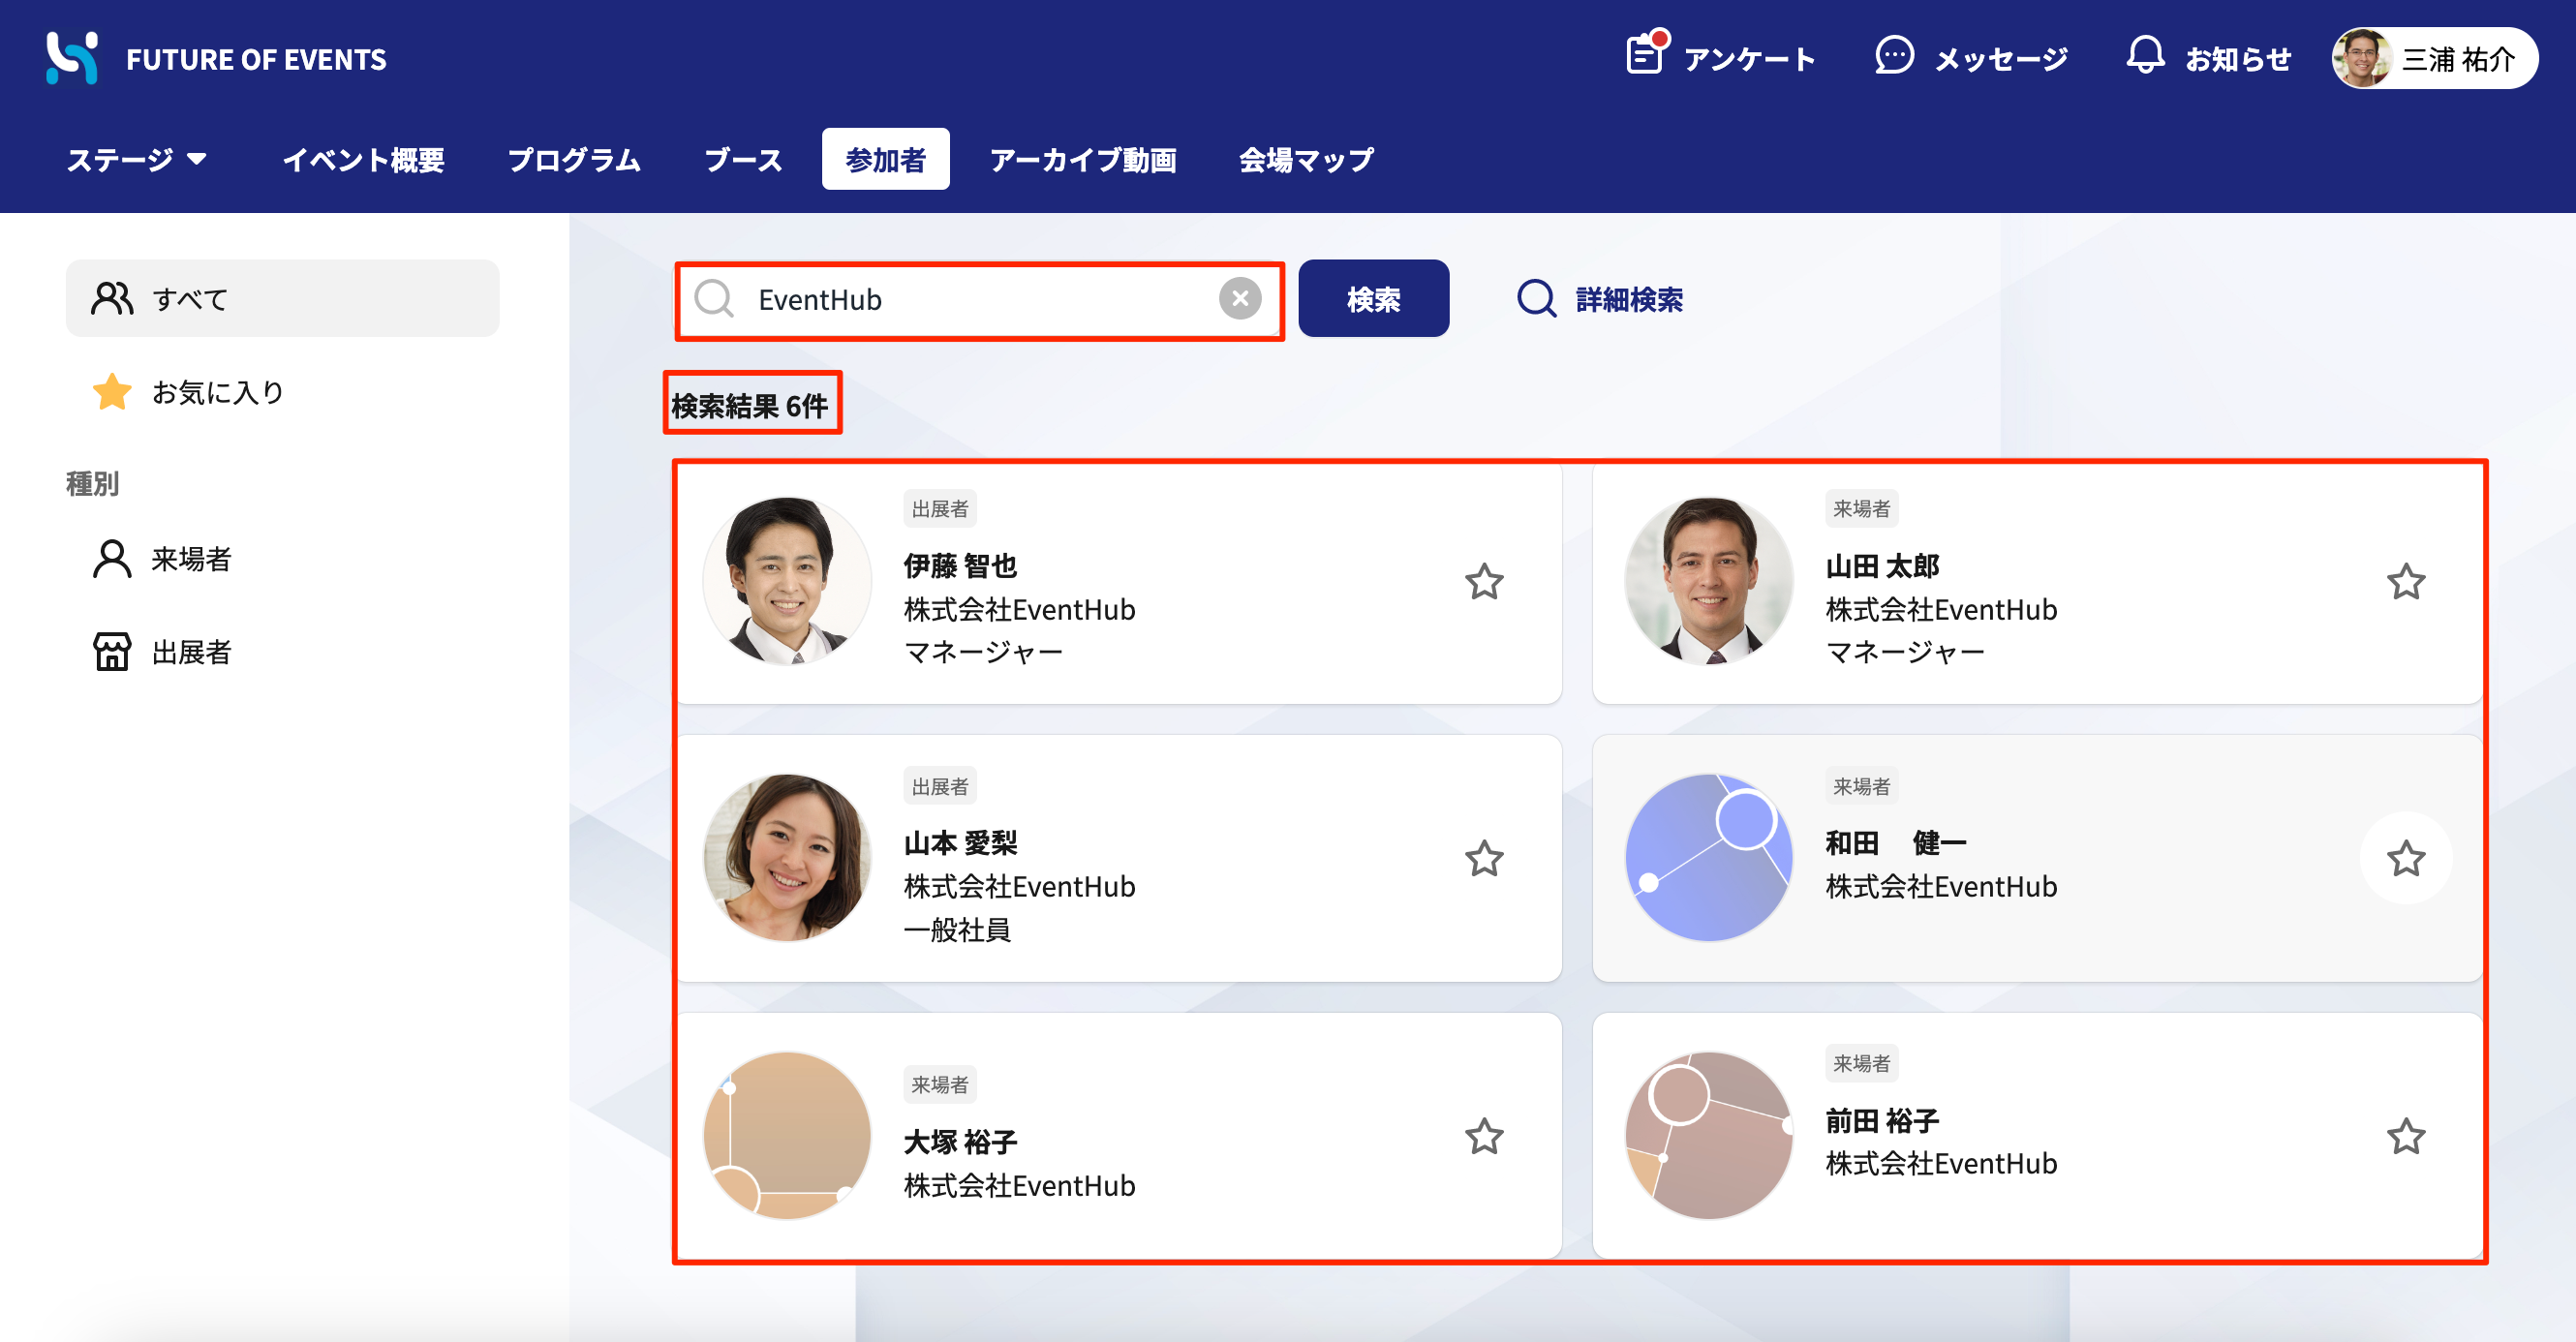This screenshot has height=1342, width=2576.
Task: Click 来場者 tag on 山田 太郎 card
Action: (1861, 508)
